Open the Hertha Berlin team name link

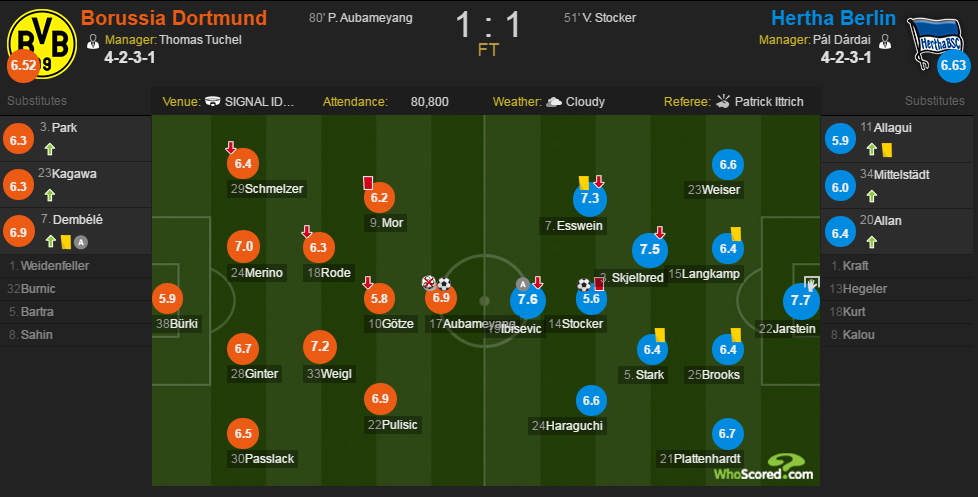pyautogui.click(x=833, y=18)
